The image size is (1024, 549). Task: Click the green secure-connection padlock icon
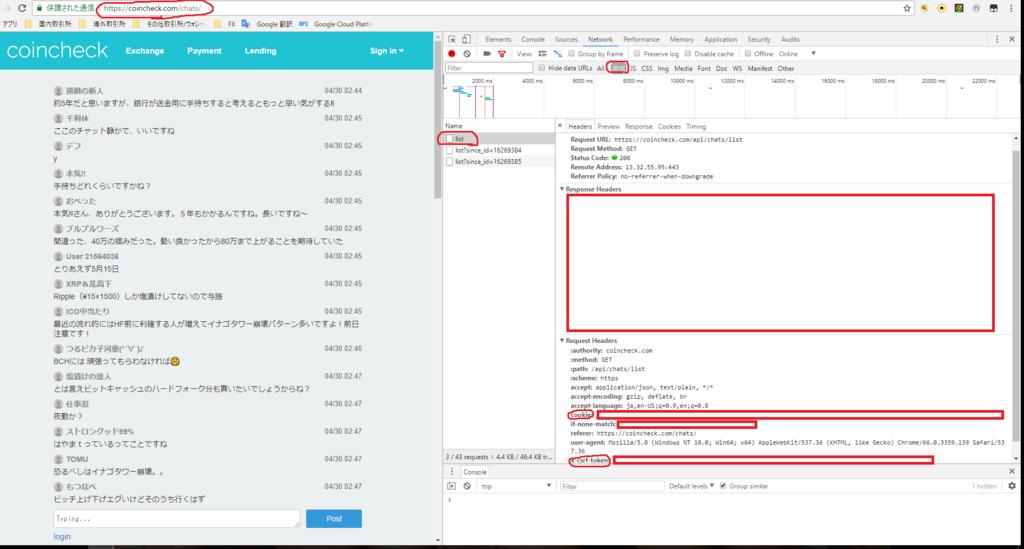[x=40, y=8]
